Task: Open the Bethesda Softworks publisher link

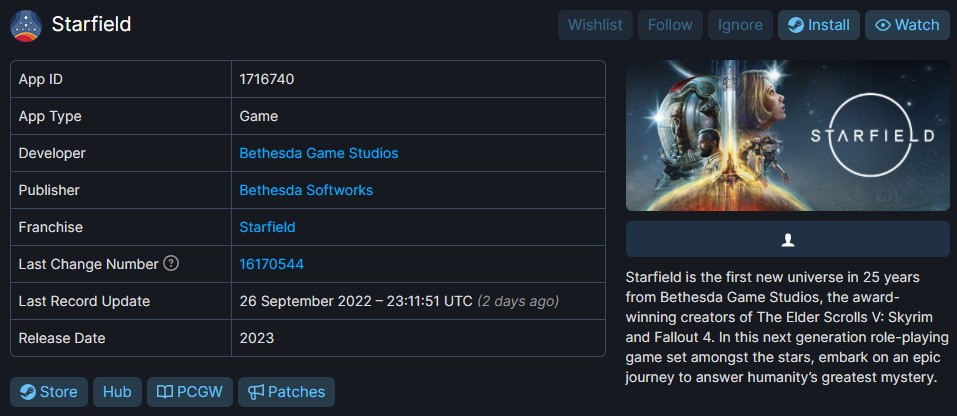Action: (305, 190)
